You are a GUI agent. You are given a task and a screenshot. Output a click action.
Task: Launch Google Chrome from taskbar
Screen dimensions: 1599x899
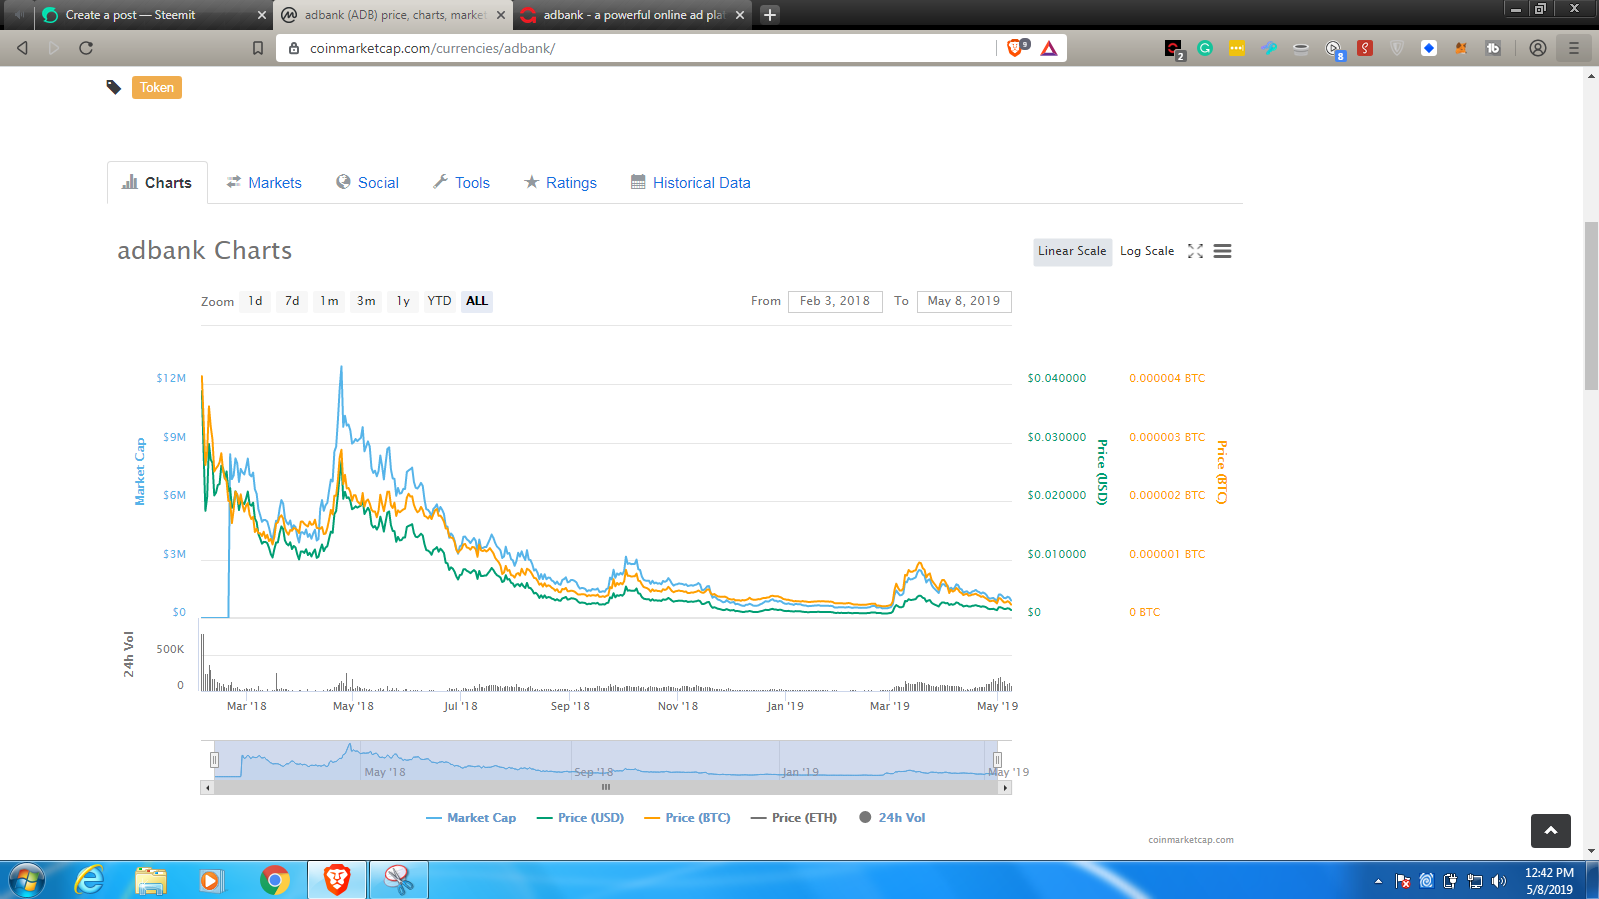pos(275,880)
